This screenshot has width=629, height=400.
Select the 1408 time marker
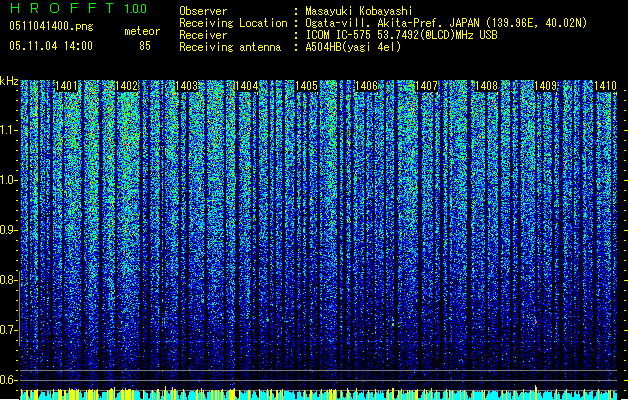click(486, 86)
